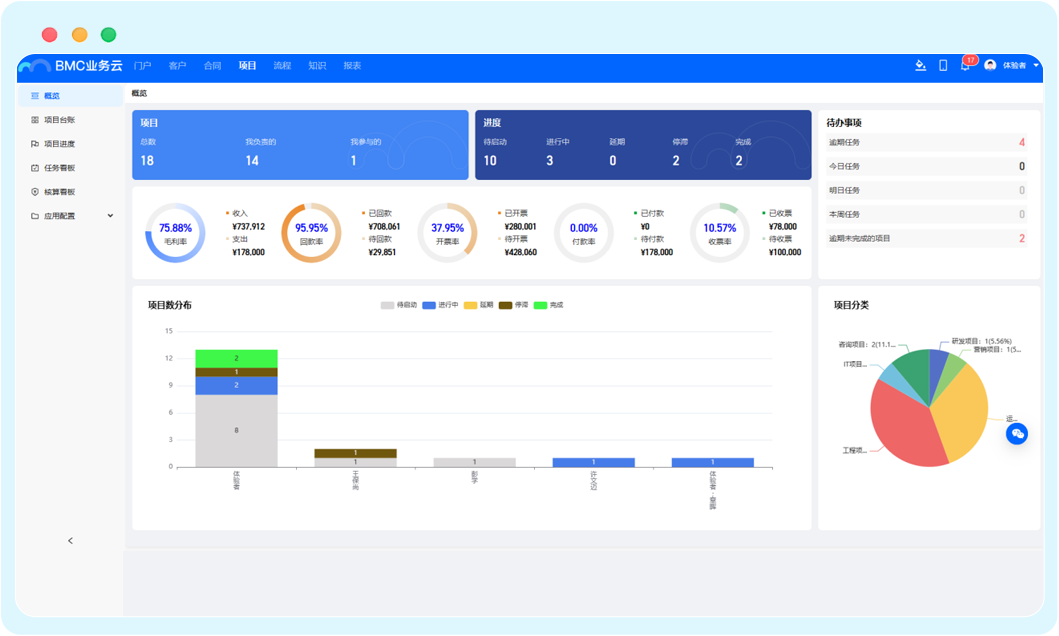Collapse the sidebar with left chevron

pos(70,541)
